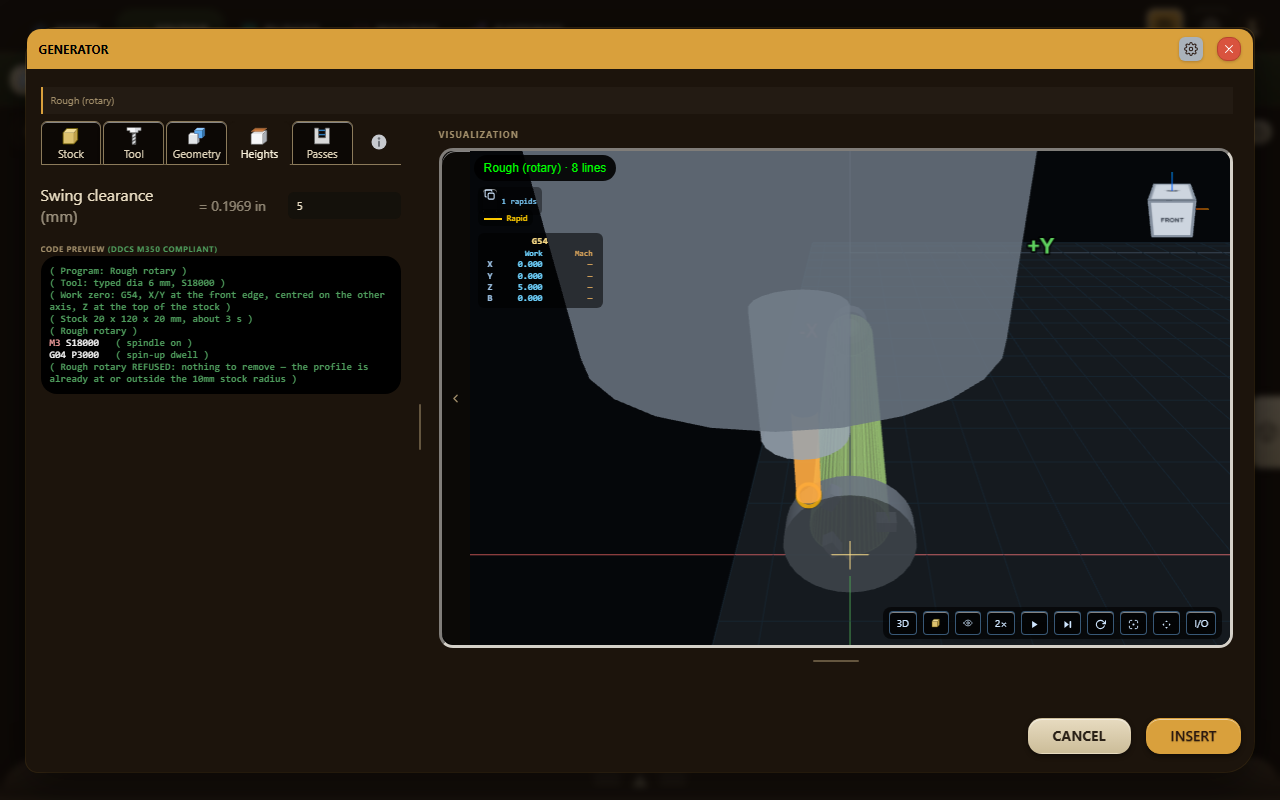The image size is (1280, 800).
Task: Click the +Y axis label in viewport
Action: coord(1041,246)
